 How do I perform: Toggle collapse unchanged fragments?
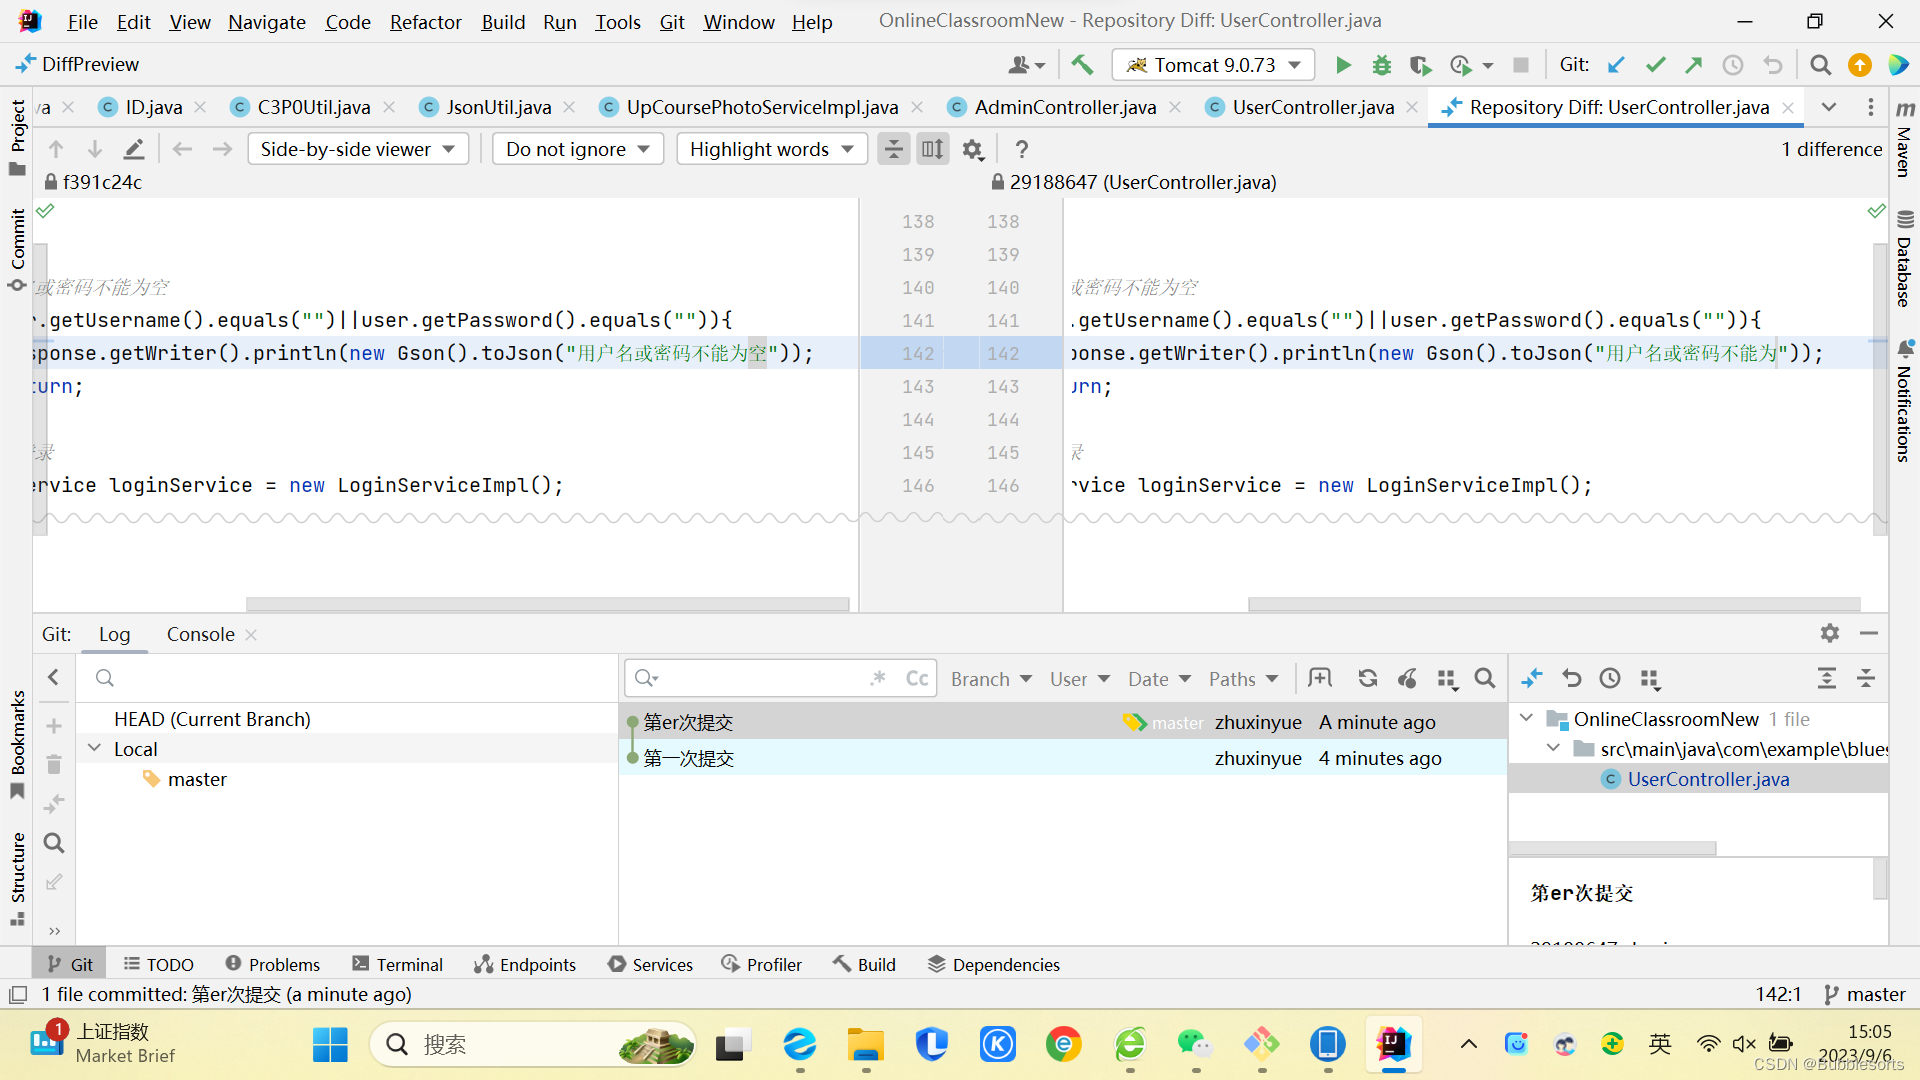click(x=893, y=150)
